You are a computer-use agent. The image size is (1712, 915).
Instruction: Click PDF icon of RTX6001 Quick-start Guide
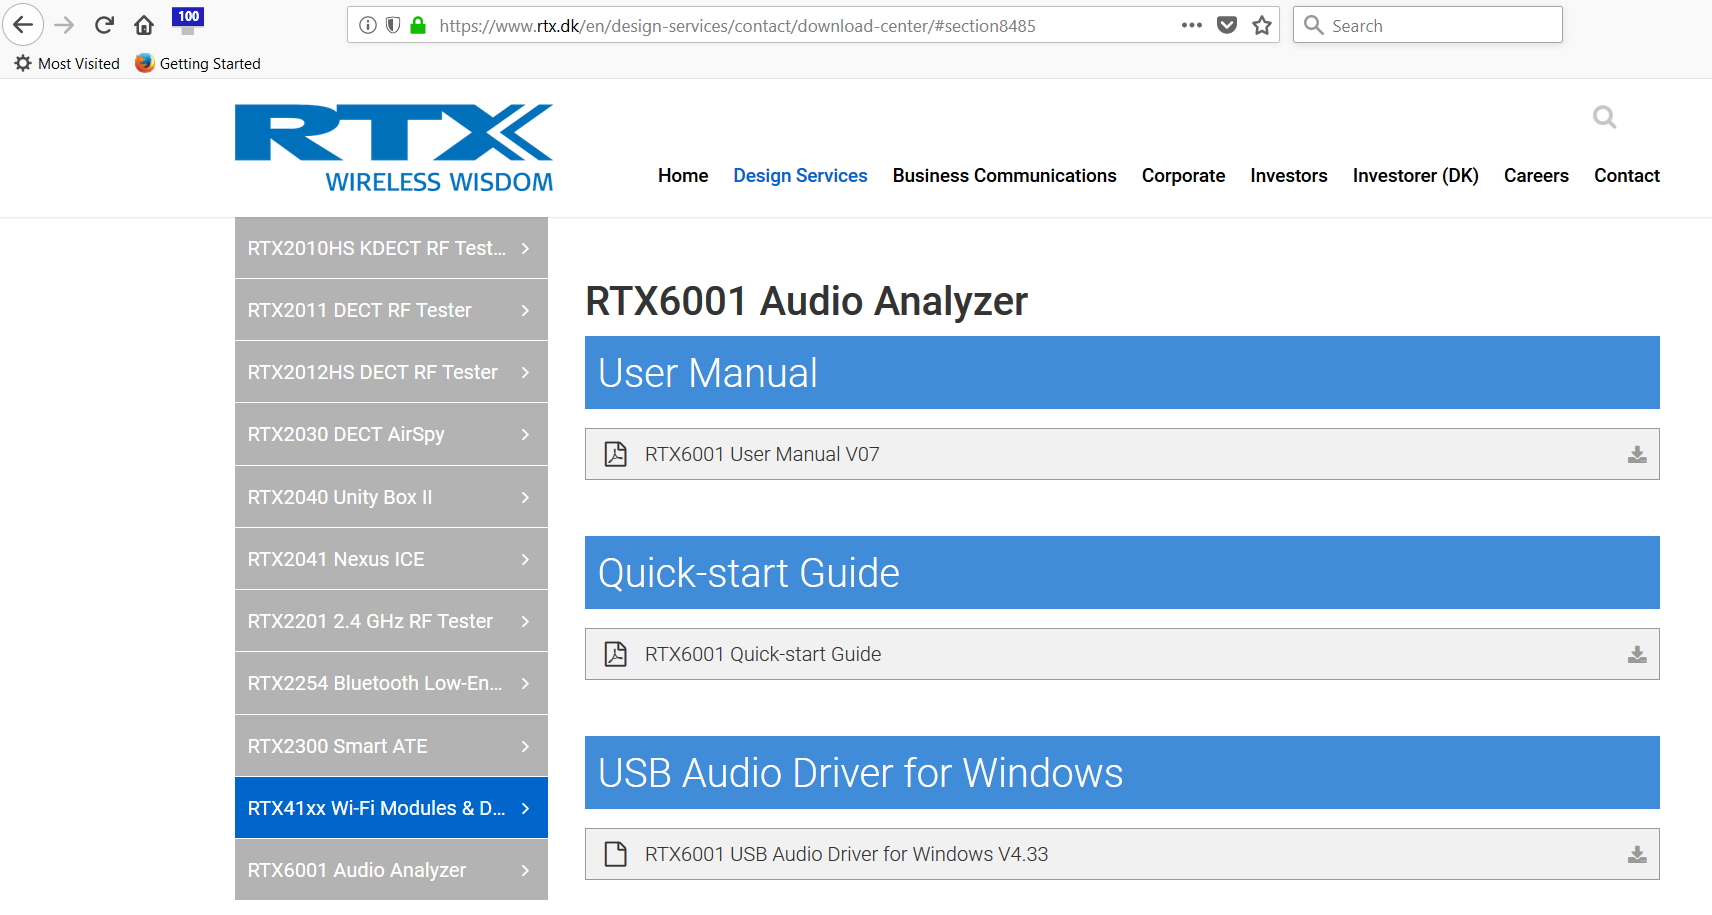[x=616, y=654]
